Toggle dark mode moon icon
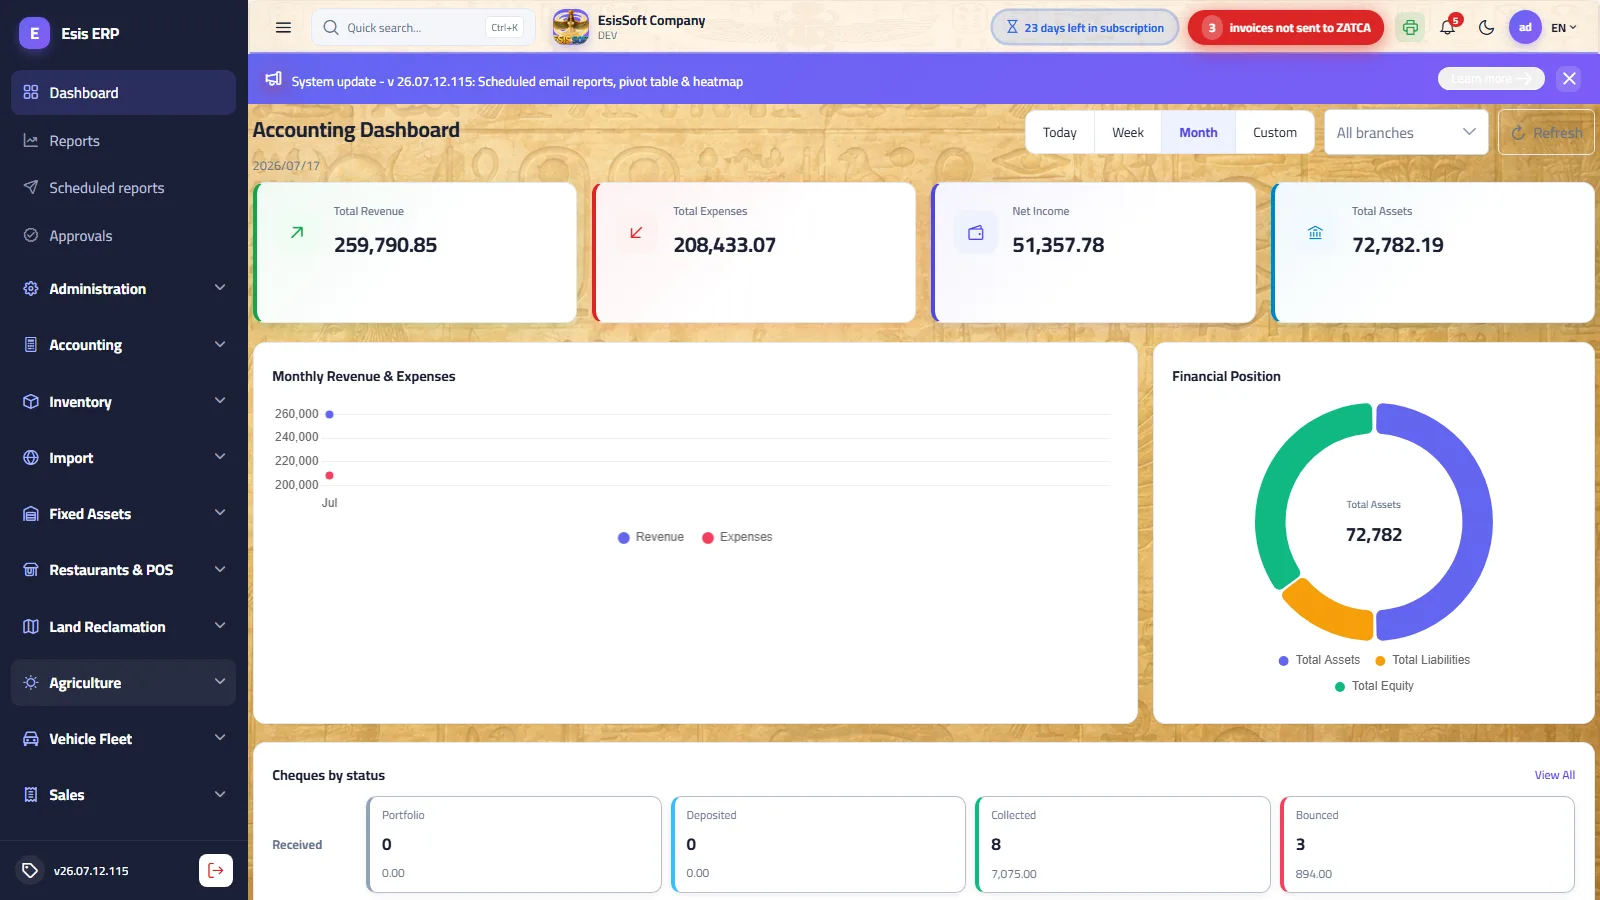The image size is (1600, 900). (x=1486, y=28)
